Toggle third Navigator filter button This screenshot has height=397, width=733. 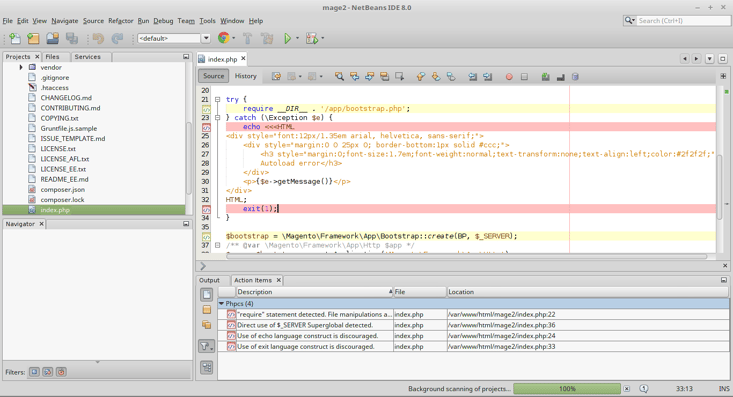click(x=61, y=372)
